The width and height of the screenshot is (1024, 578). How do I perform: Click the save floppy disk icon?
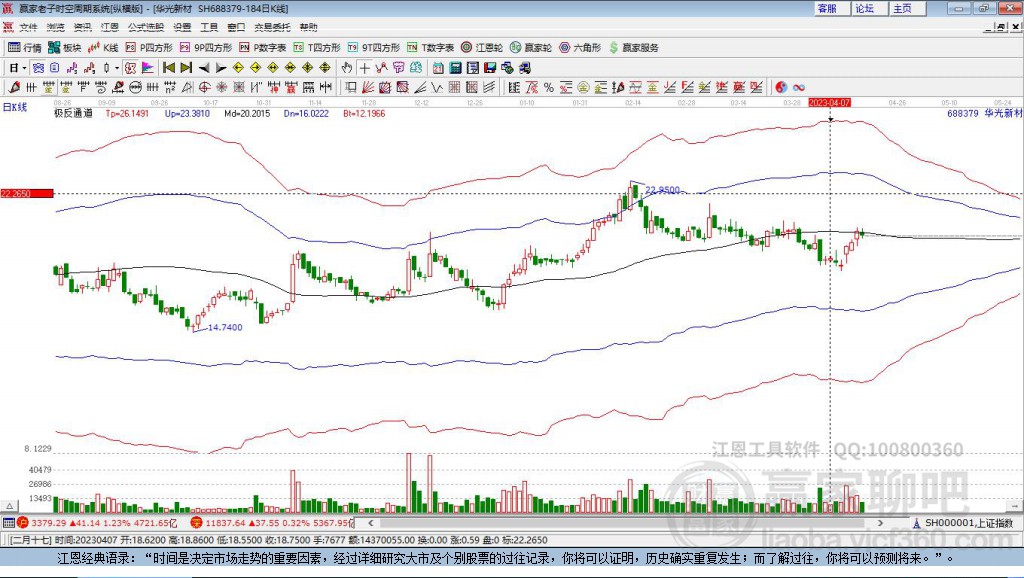point(490,68)
